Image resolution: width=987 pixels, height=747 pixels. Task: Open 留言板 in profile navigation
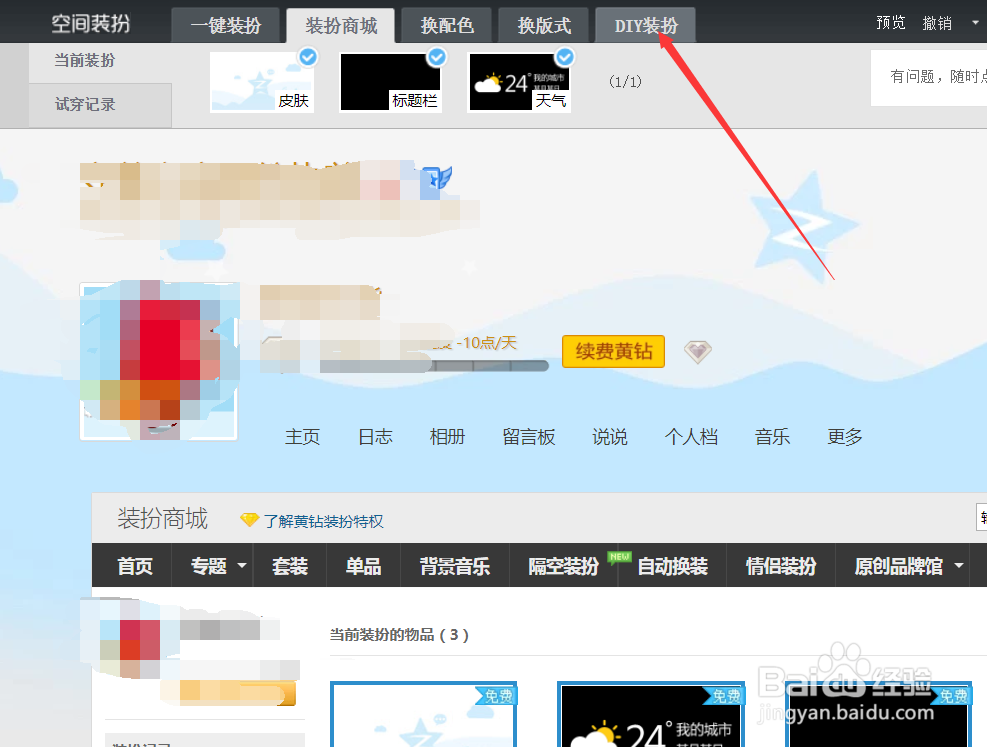tap(529, 437)
